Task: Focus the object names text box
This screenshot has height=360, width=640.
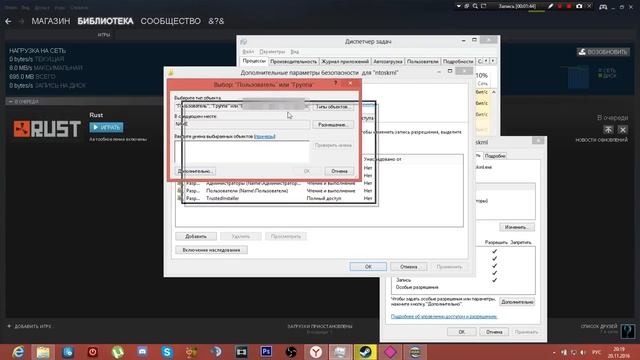Action: coord(242,151)
